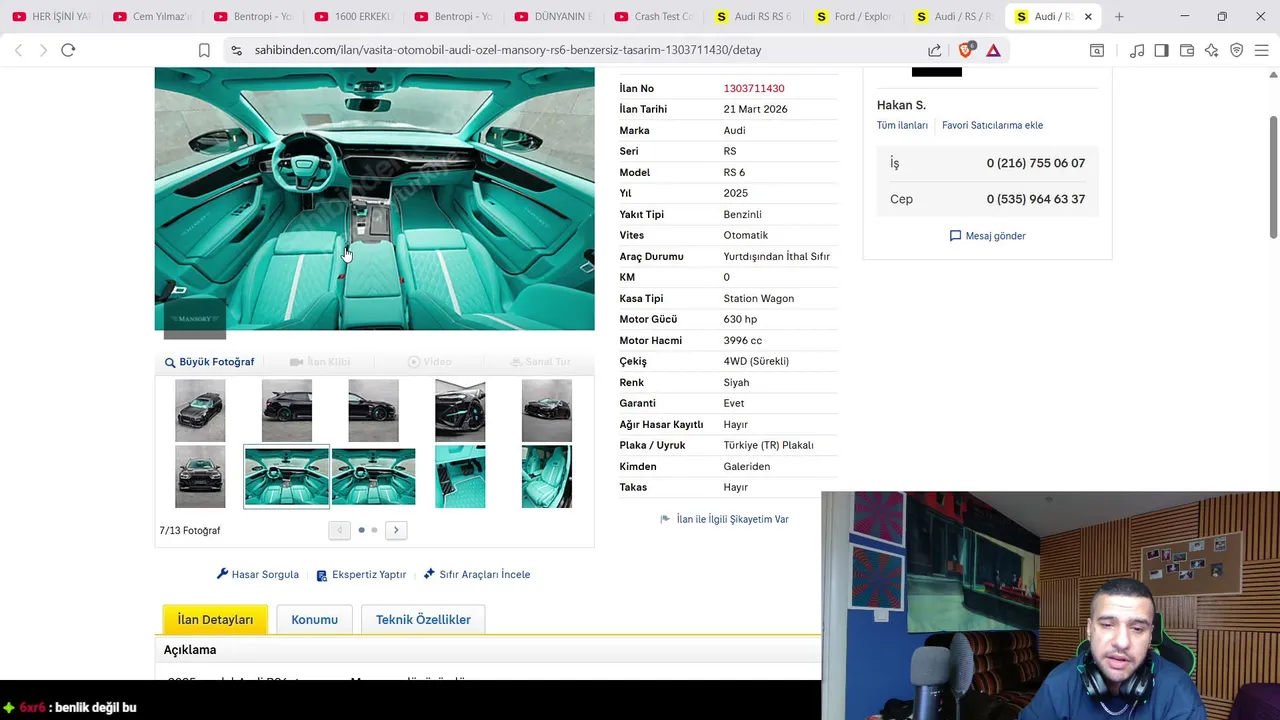Bookmark this page icon
The width and height of the screenshot is (1280, 720).
pos(204,50)
